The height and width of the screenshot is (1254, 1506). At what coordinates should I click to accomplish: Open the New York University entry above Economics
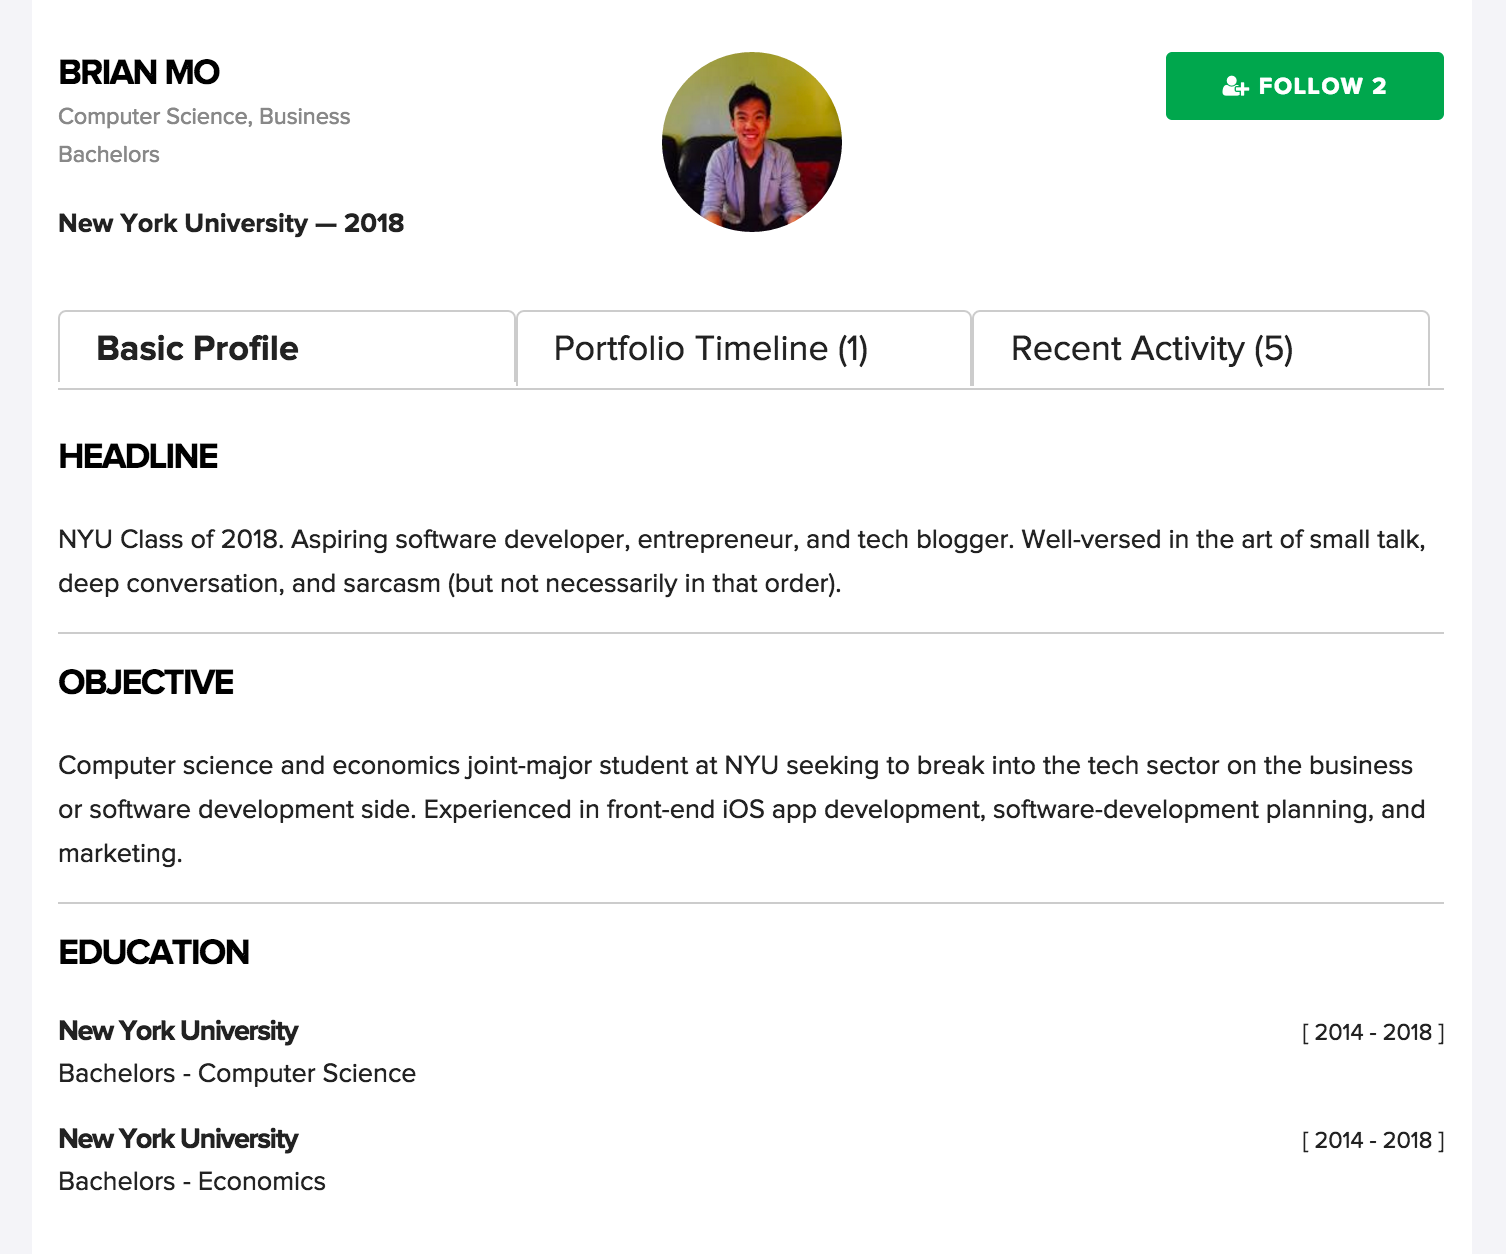(x=178, y=1139)
